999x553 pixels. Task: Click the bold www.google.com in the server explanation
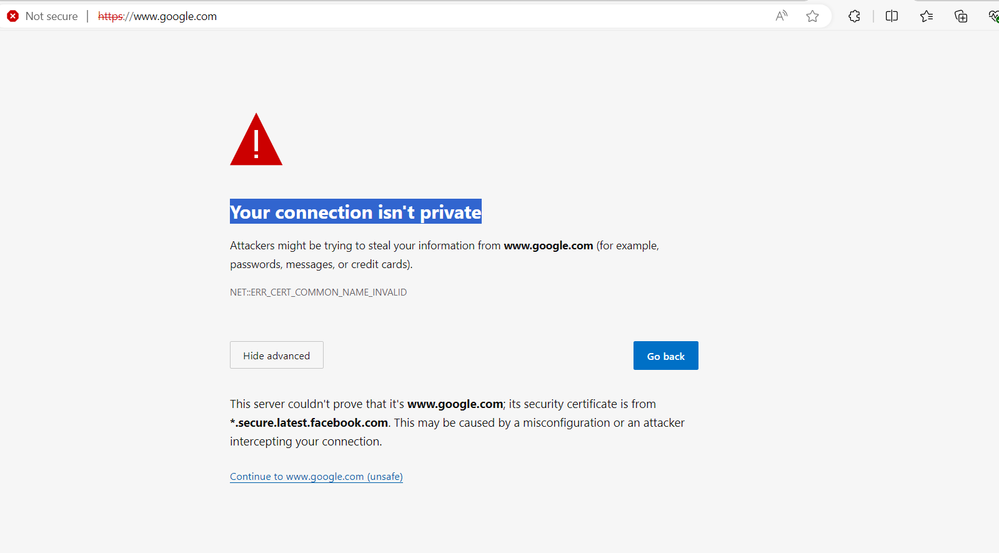(x=454, y=404)
